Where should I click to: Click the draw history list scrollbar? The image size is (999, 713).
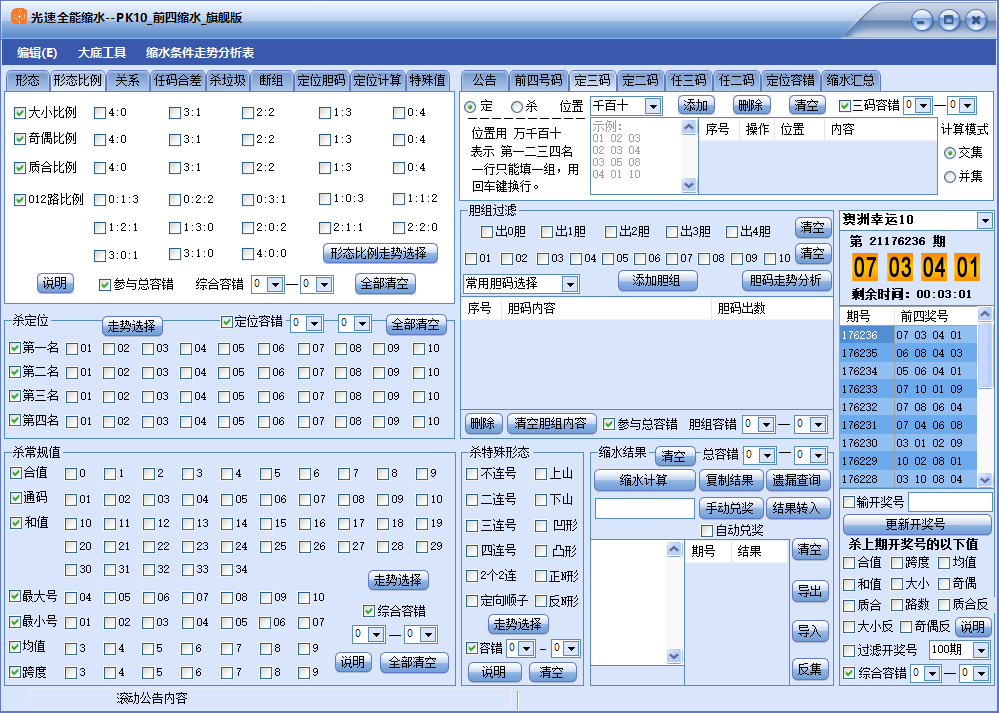pos(985,400)
